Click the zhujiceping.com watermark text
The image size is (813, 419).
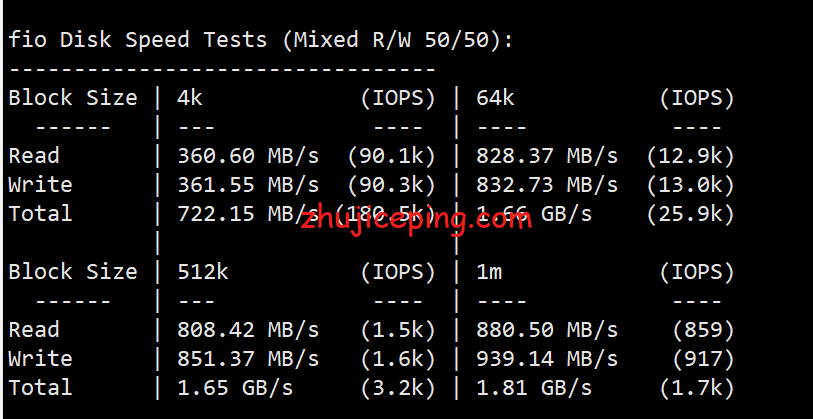point(416,220)
